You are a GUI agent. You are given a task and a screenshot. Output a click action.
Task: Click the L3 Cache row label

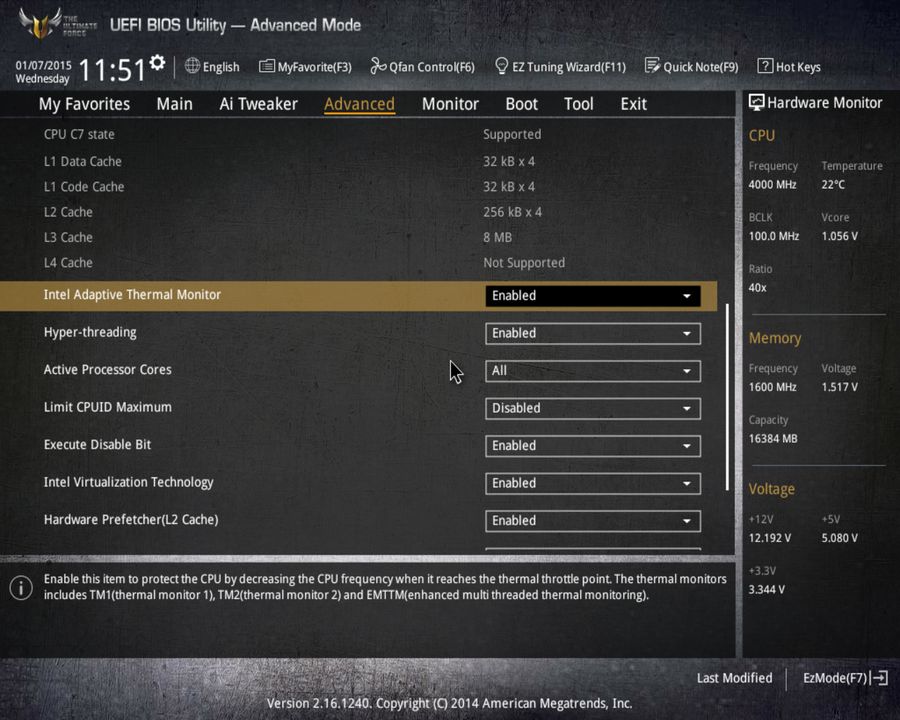(68, 237)
